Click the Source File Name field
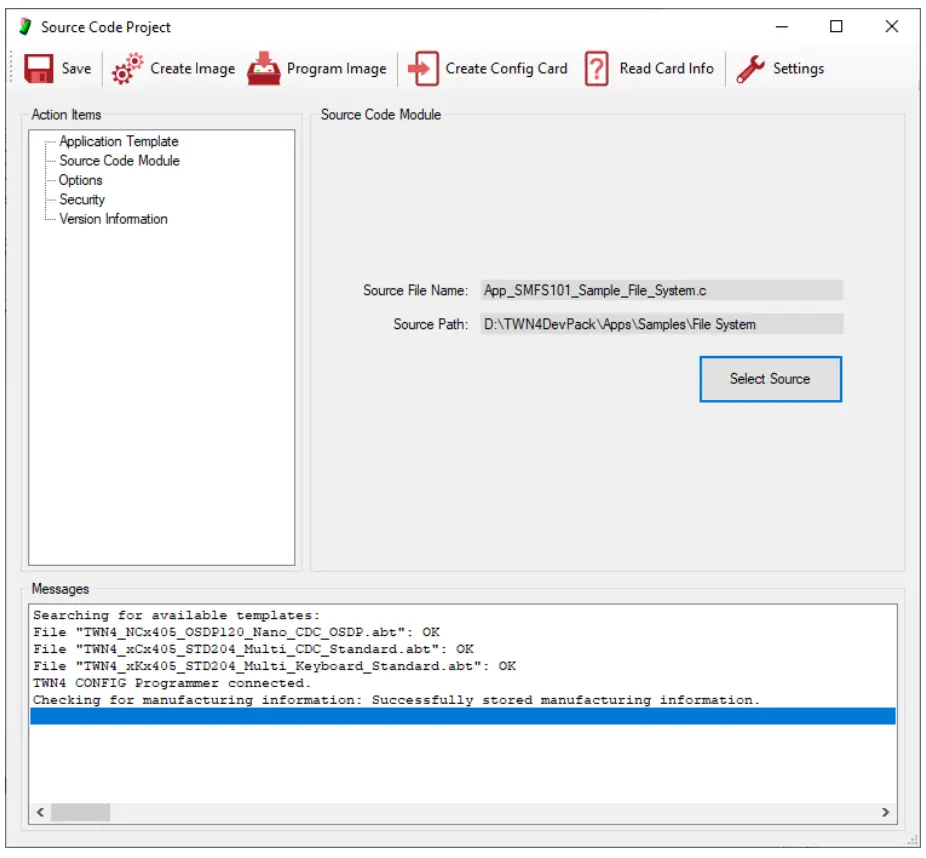 click(x=661, y=291)
